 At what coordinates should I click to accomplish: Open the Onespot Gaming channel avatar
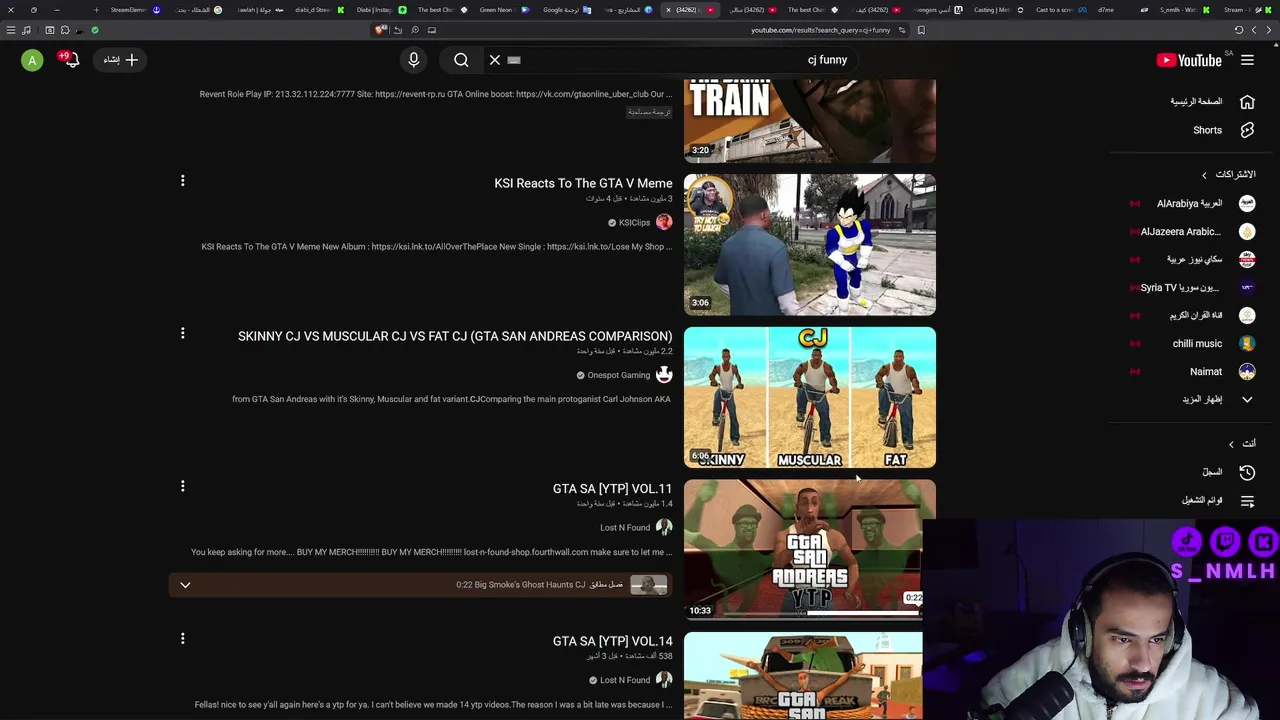click(x=664, y=375)
